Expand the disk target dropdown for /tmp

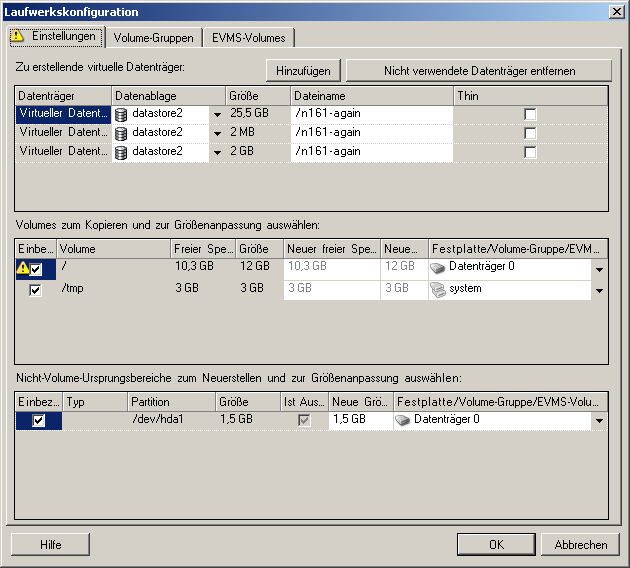pos(598,291)
